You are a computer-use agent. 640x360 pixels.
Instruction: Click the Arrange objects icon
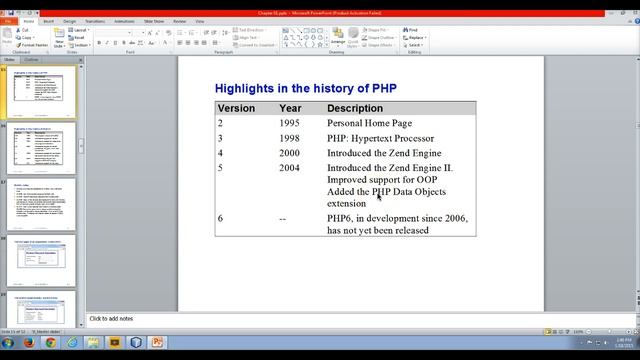[x=338, y=33]
